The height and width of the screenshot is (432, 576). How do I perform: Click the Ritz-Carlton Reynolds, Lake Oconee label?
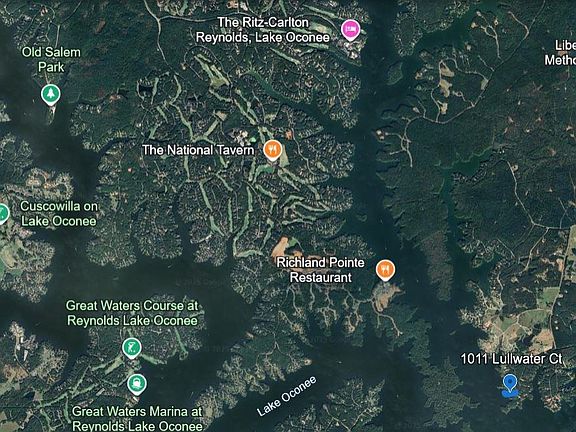pos(263,30)
